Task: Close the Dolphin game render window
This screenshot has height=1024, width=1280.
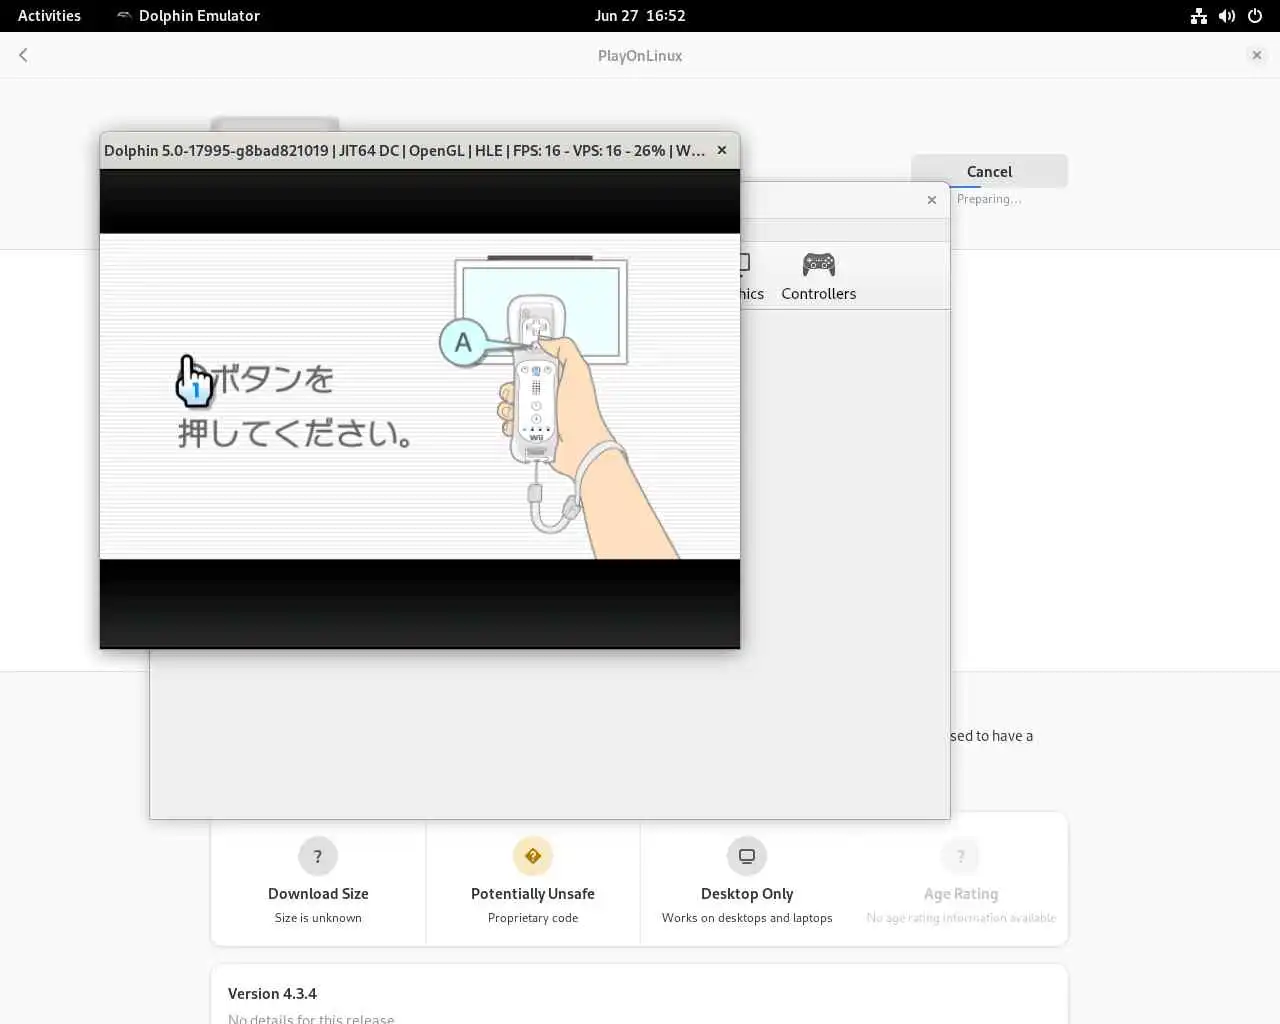Action: pyautogui.click(x=722, y=150)
